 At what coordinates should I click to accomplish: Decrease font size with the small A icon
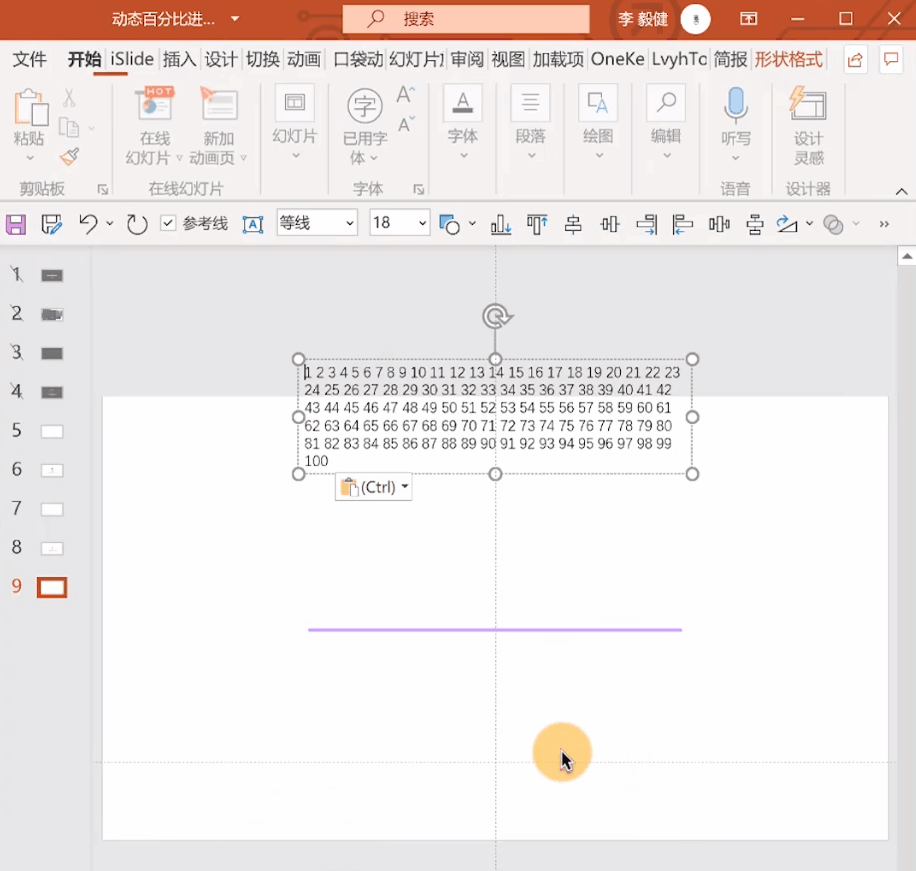[405, 124]
